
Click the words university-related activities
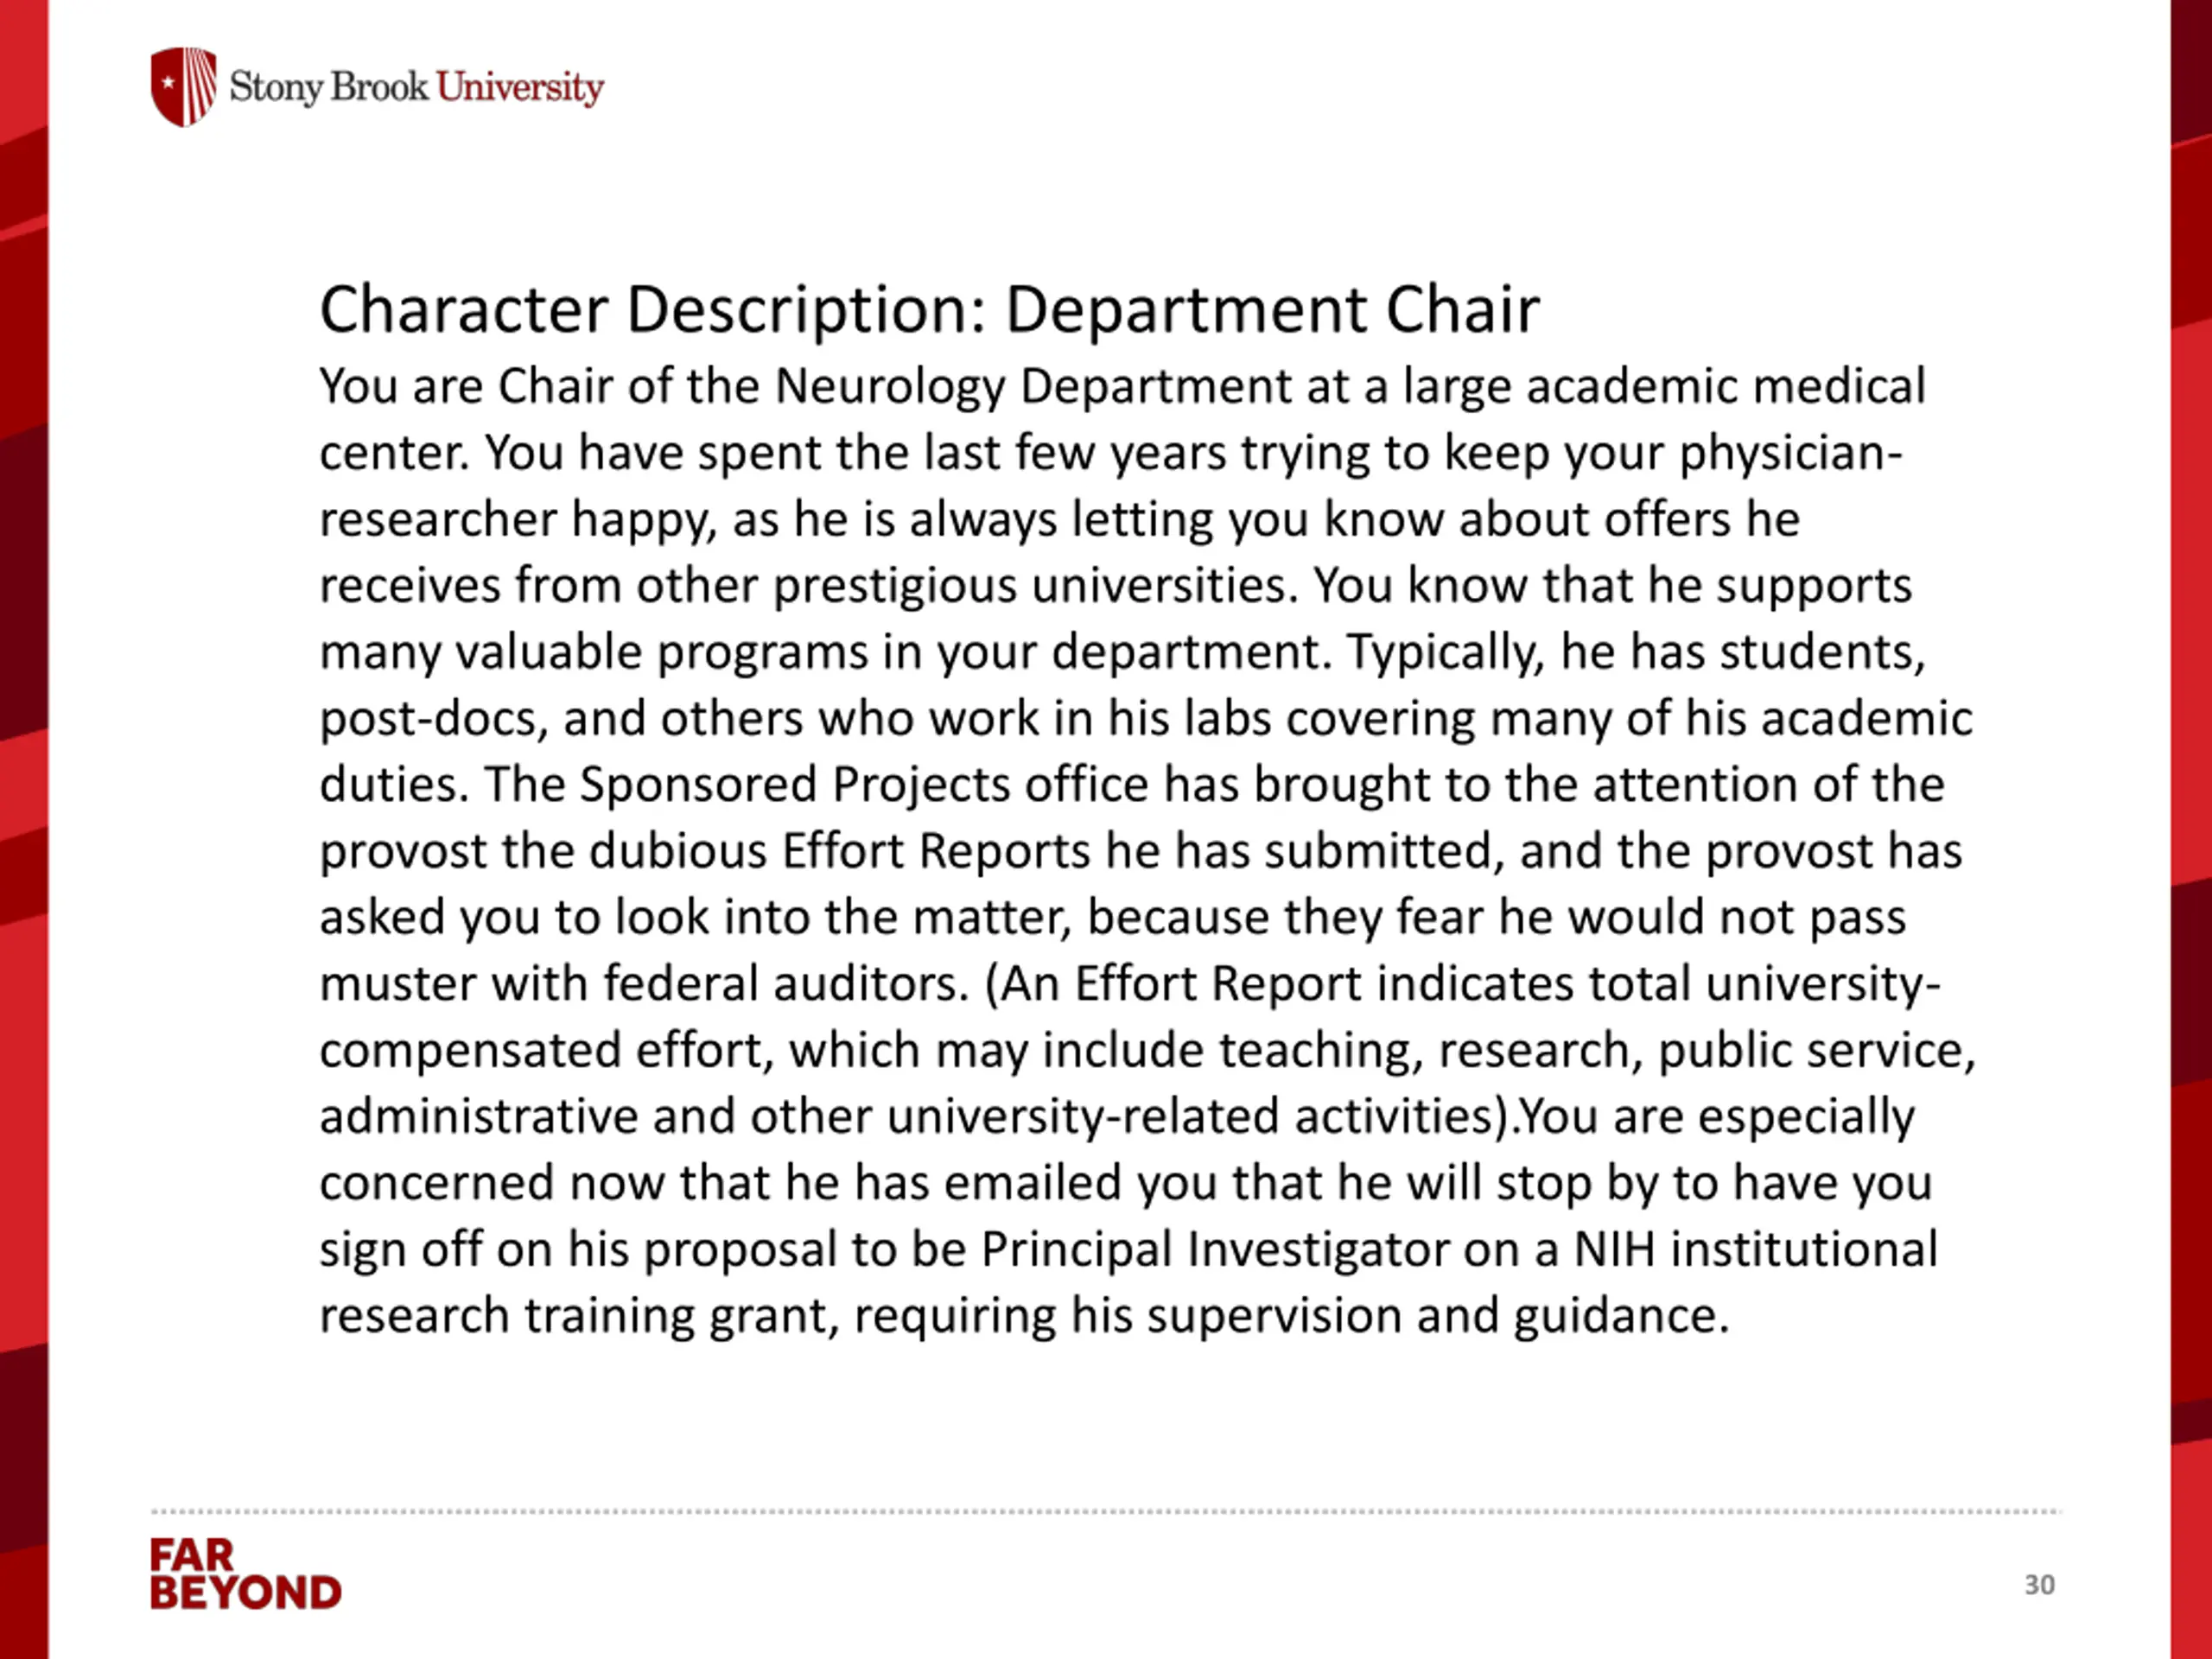[x=1200, y=1116]
